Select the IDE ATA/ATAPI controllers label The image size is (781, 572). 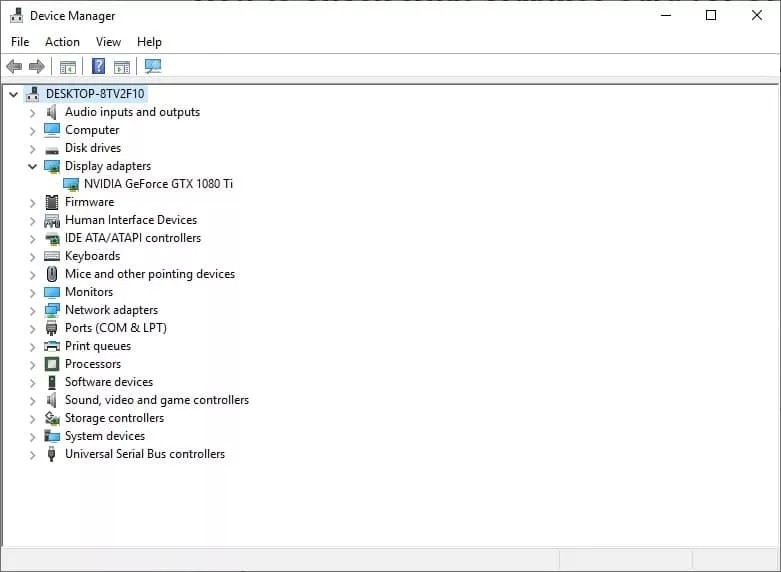(x=133, y=238)
